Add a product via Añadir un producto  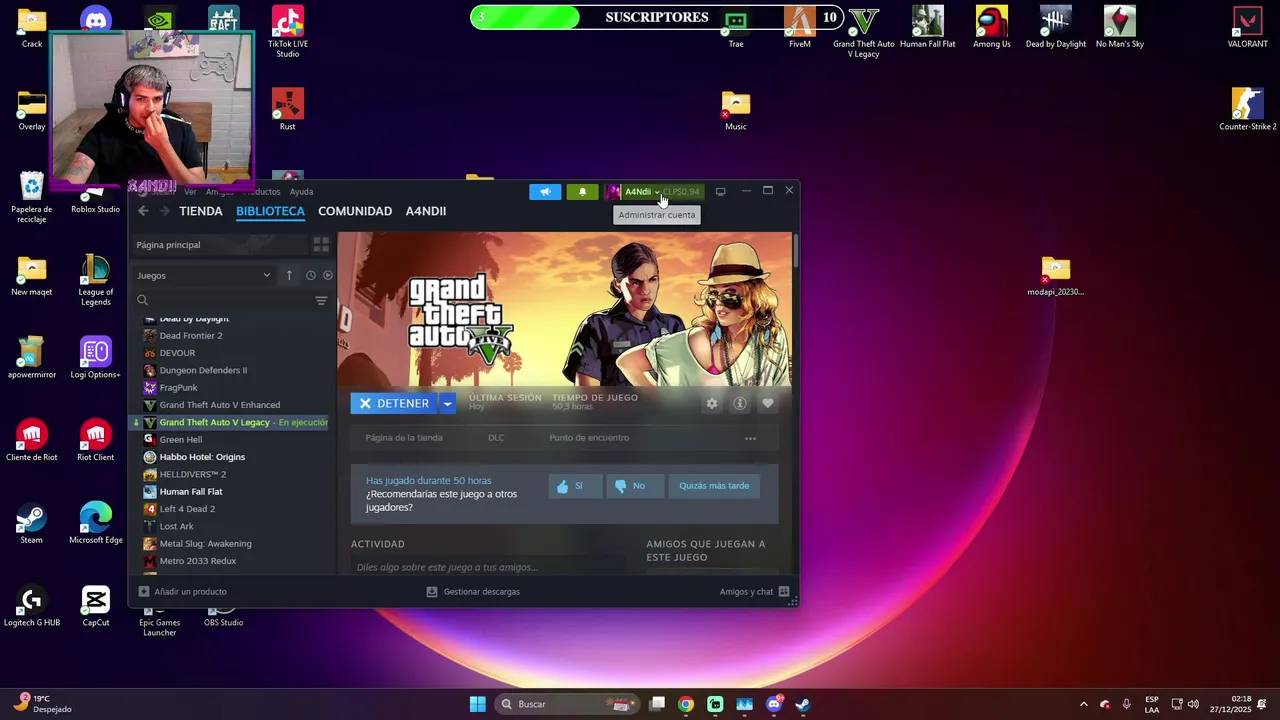(182, 592)
